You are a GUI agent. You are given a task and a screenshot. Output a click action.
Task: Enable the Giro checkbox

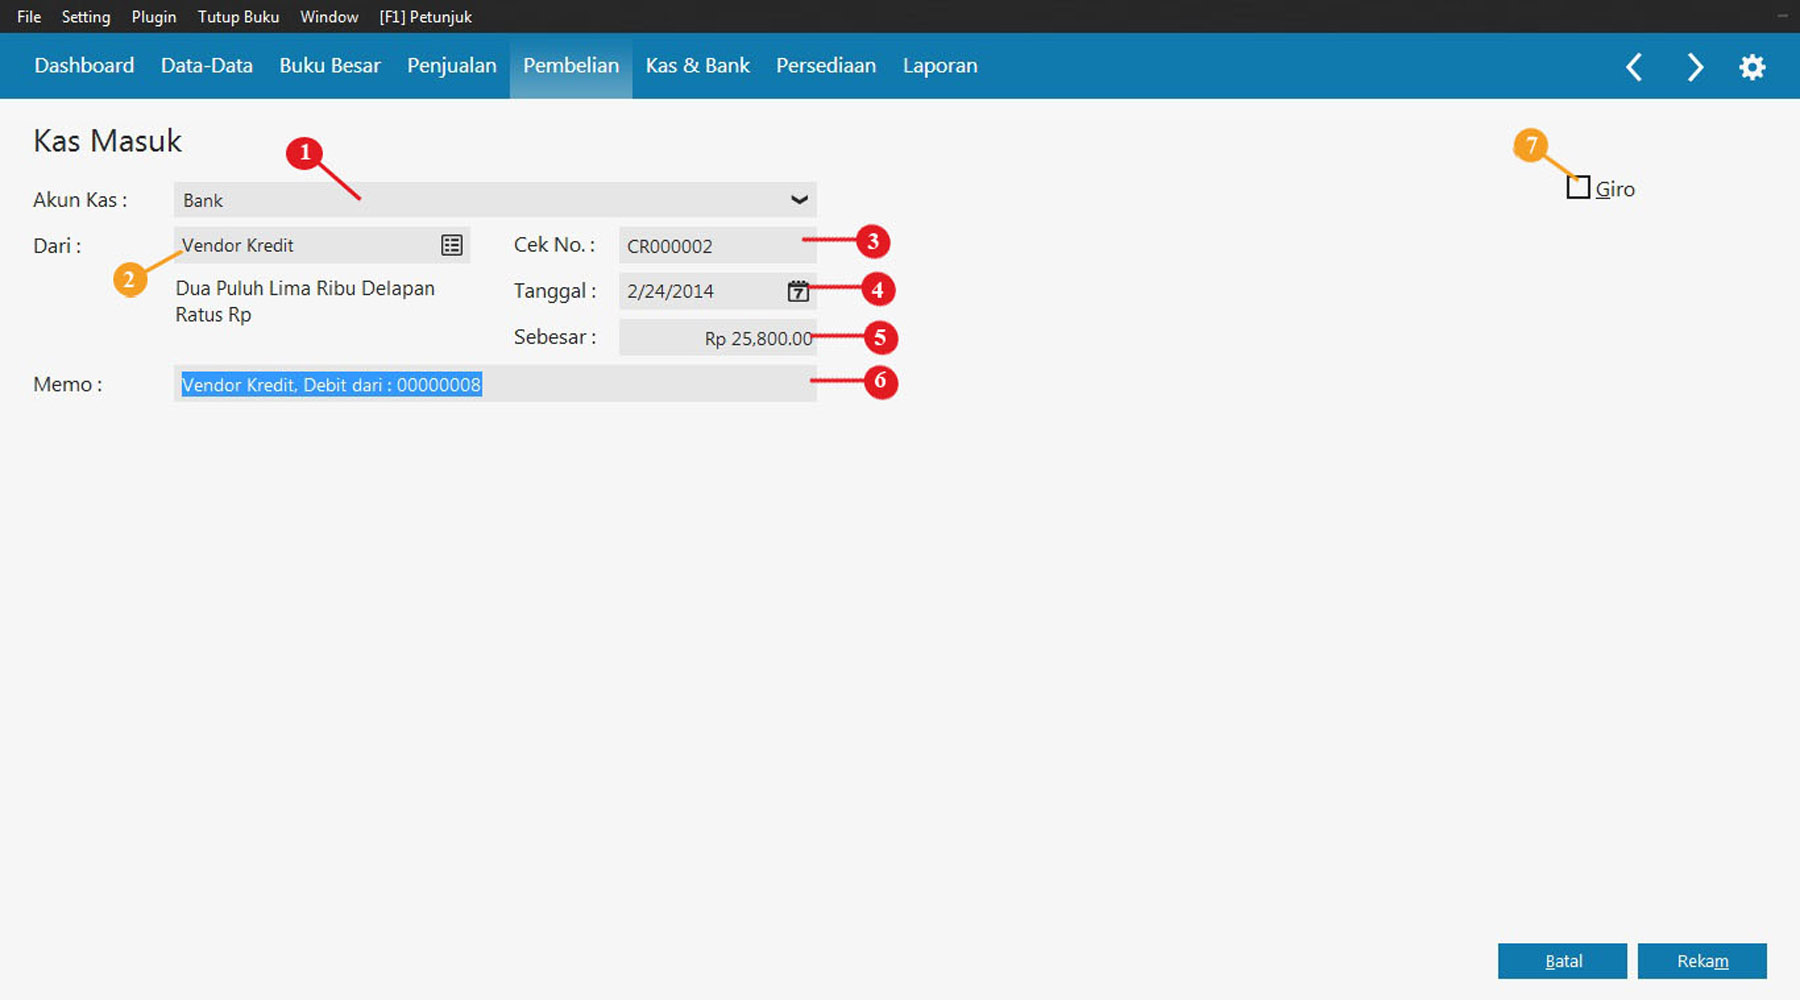pos(1578,188)
